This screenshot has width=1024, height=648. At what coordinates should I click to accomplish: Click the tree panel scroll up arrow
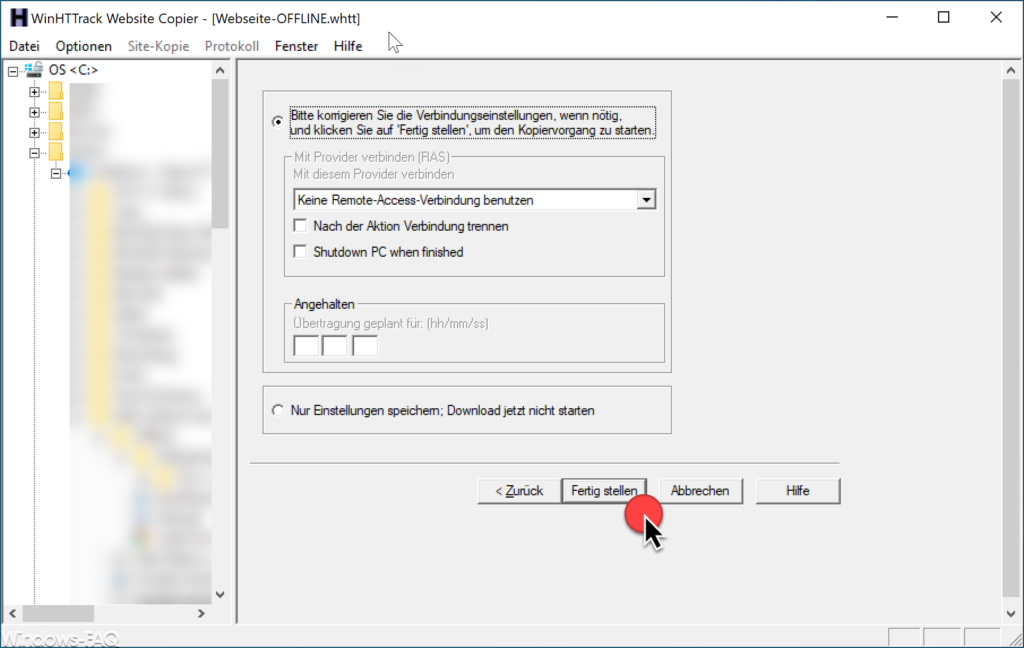220,70
